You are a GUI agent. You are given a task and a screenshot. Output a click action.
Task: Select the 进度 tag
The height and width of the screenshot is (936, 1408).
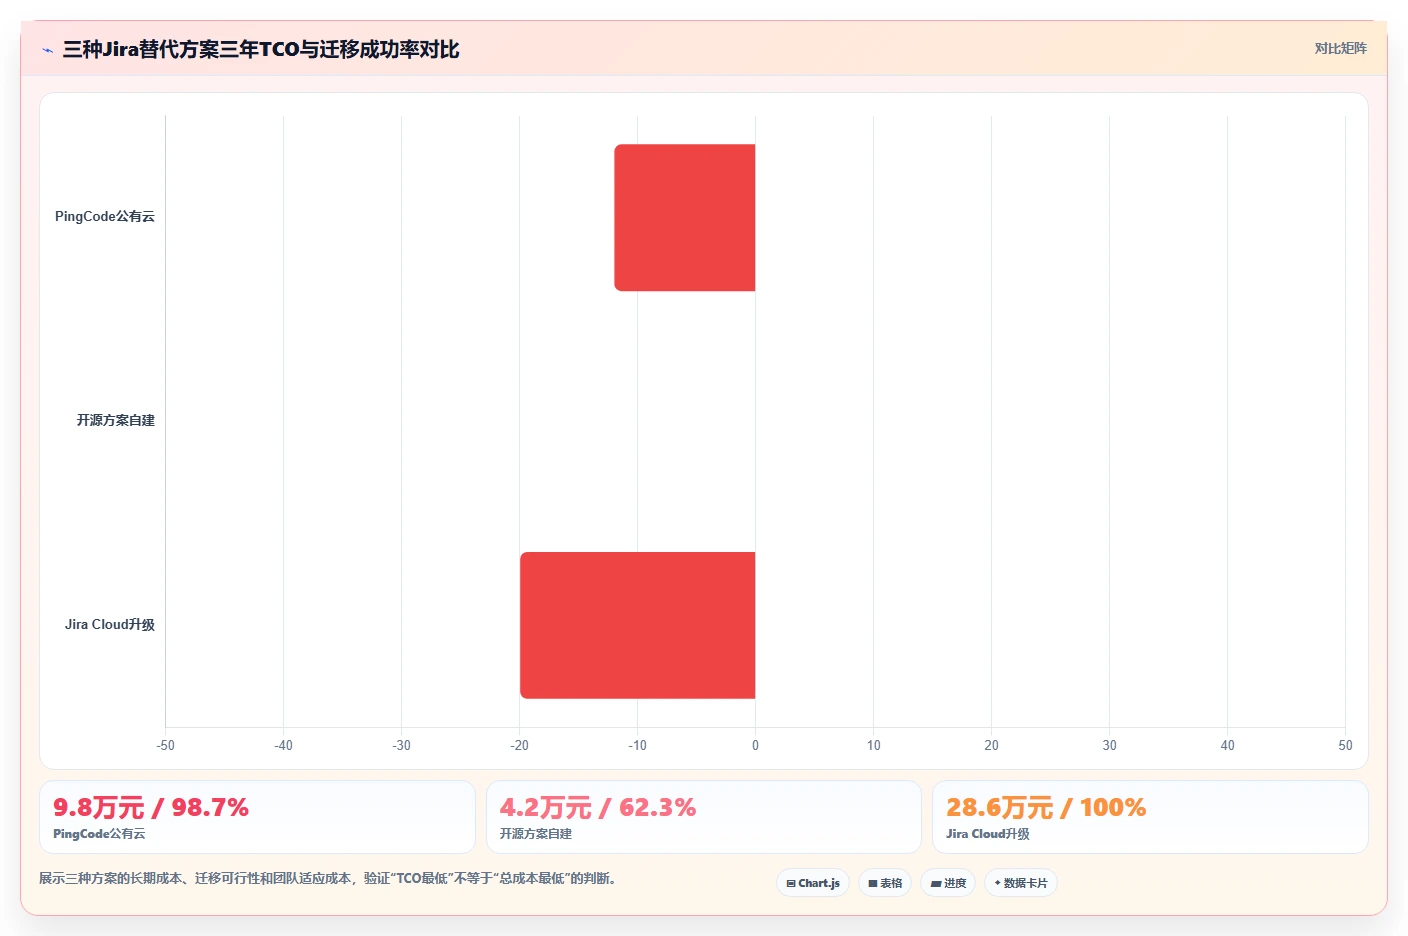948,883
